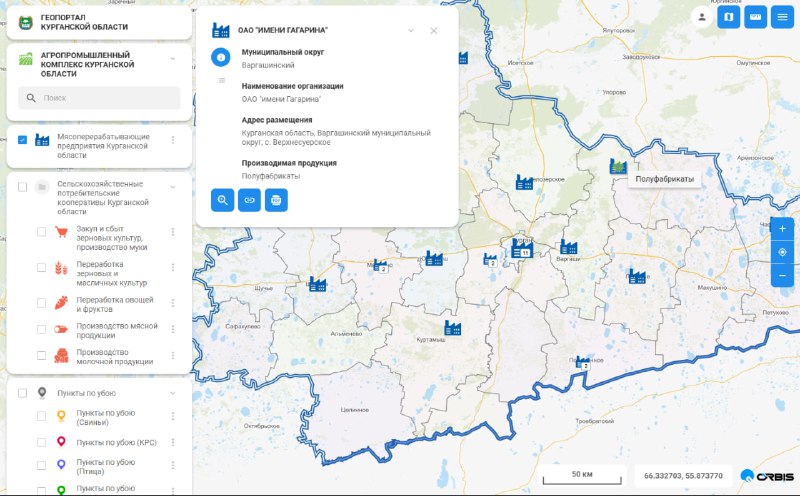The image size is (800, 496).
Task: Collapse the ОАО Имени Гагарина card chevron
Action: pos(410,30)
